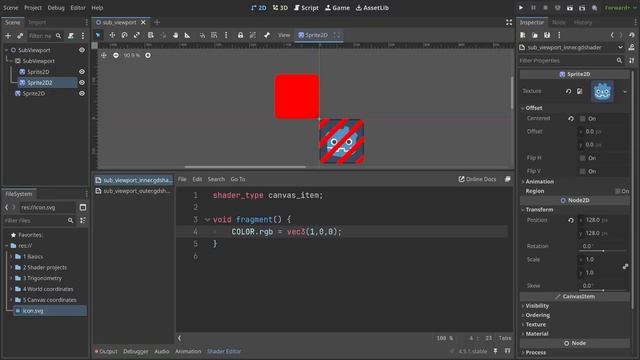
Task: Run the project with Play button
Action: [521, 8]
